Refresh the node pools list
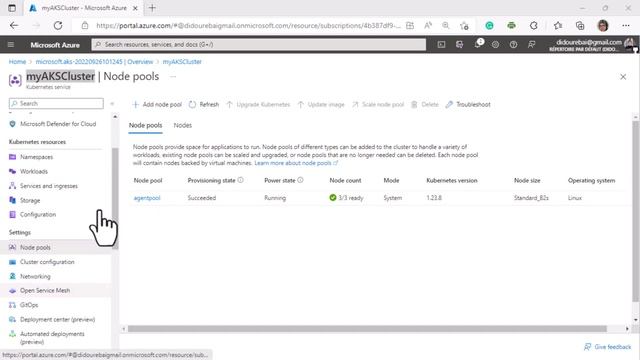 (204, 104)
